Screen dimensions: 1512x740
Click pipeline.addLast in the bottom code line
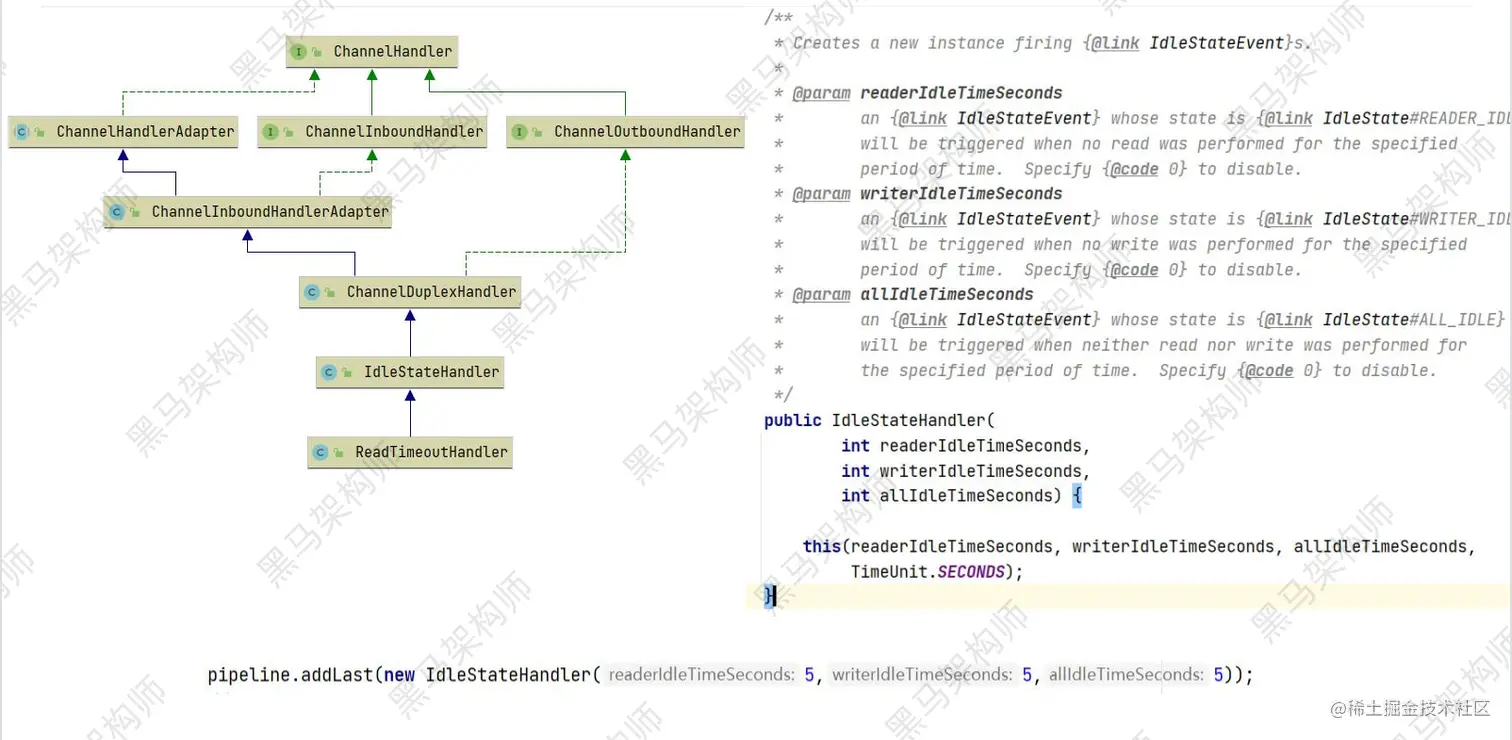(x=290, y=675)
